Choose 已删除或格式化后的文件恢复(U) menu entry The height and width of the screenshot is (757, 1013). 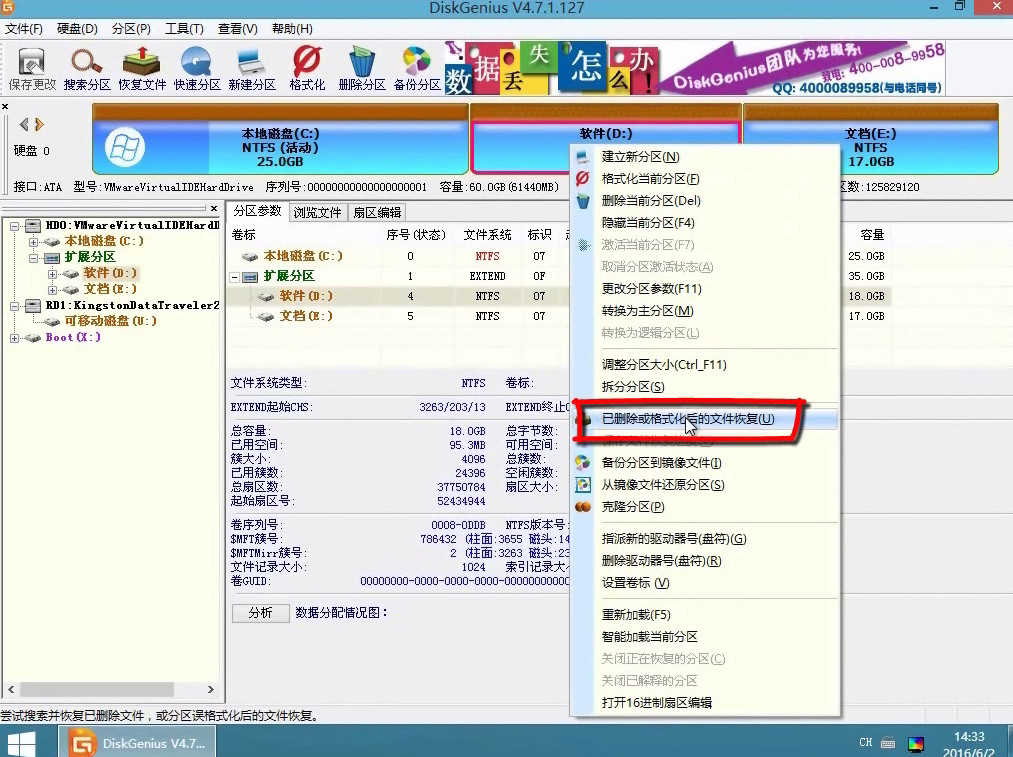click(704, 419)
